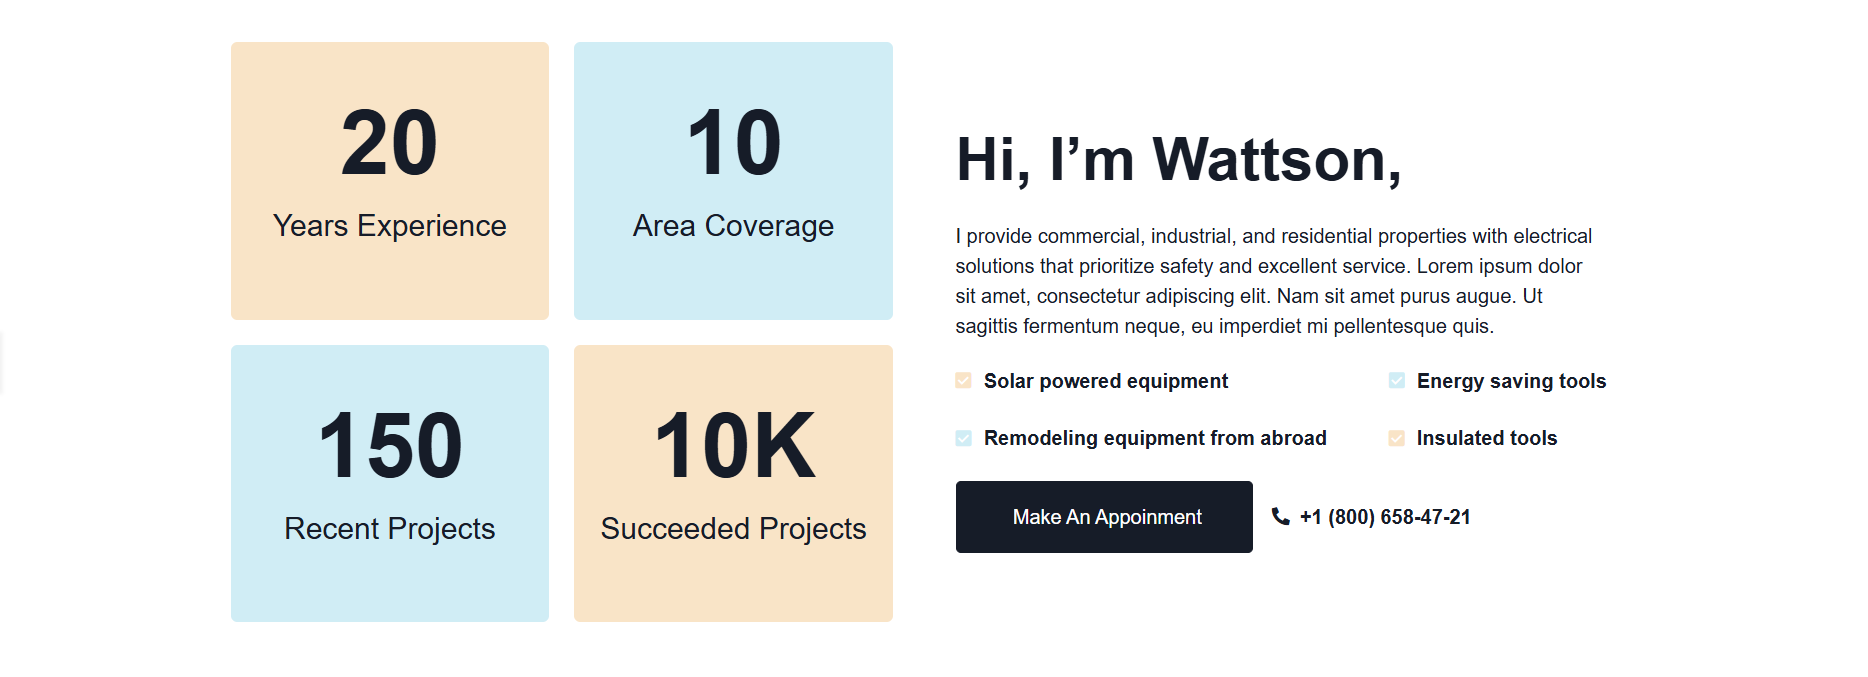This screenshot has width=1868, height=677.
Task: Click the Succeeded Projects label
Action: 733,529
